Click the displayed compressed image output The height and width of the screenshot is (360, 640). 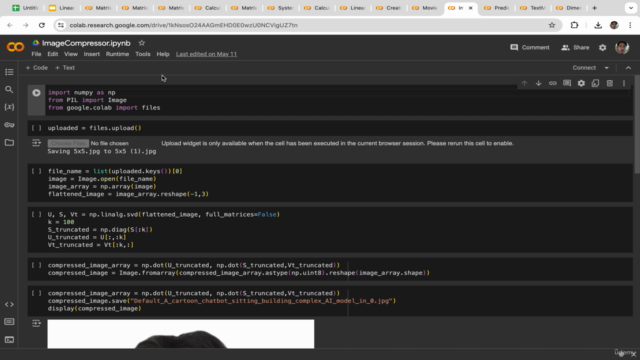(x=181, y=334)
